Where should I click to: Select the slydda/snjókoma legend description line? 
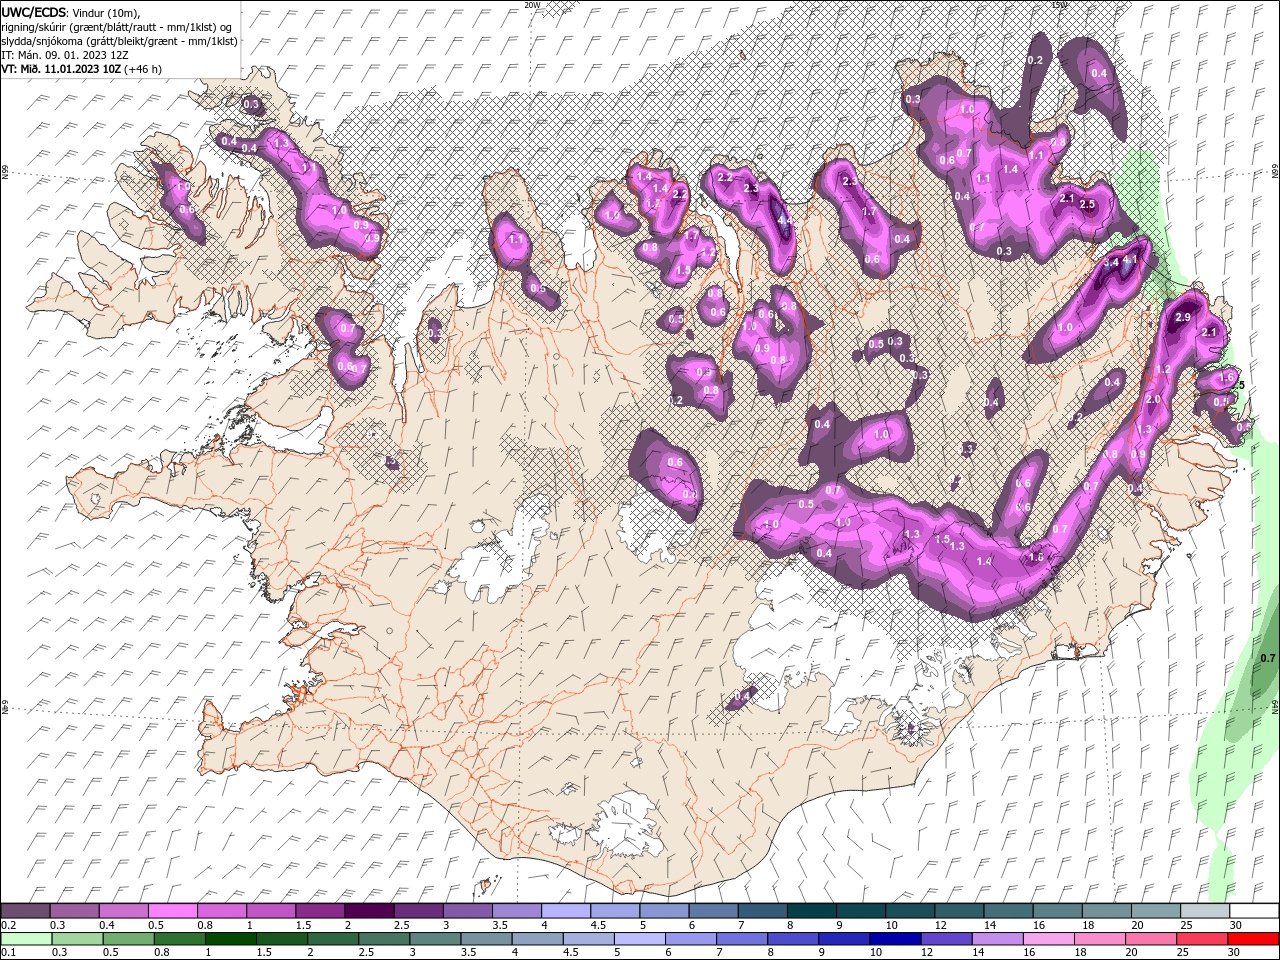tap(120, 41)
